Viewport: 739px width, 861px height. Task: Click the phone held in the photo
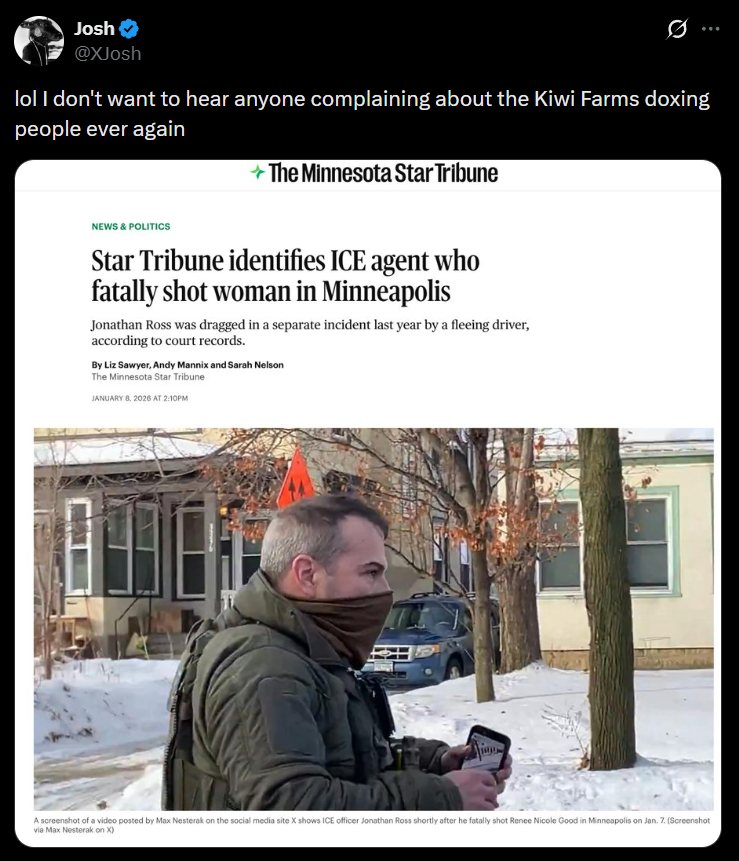(x=486, y=749)
